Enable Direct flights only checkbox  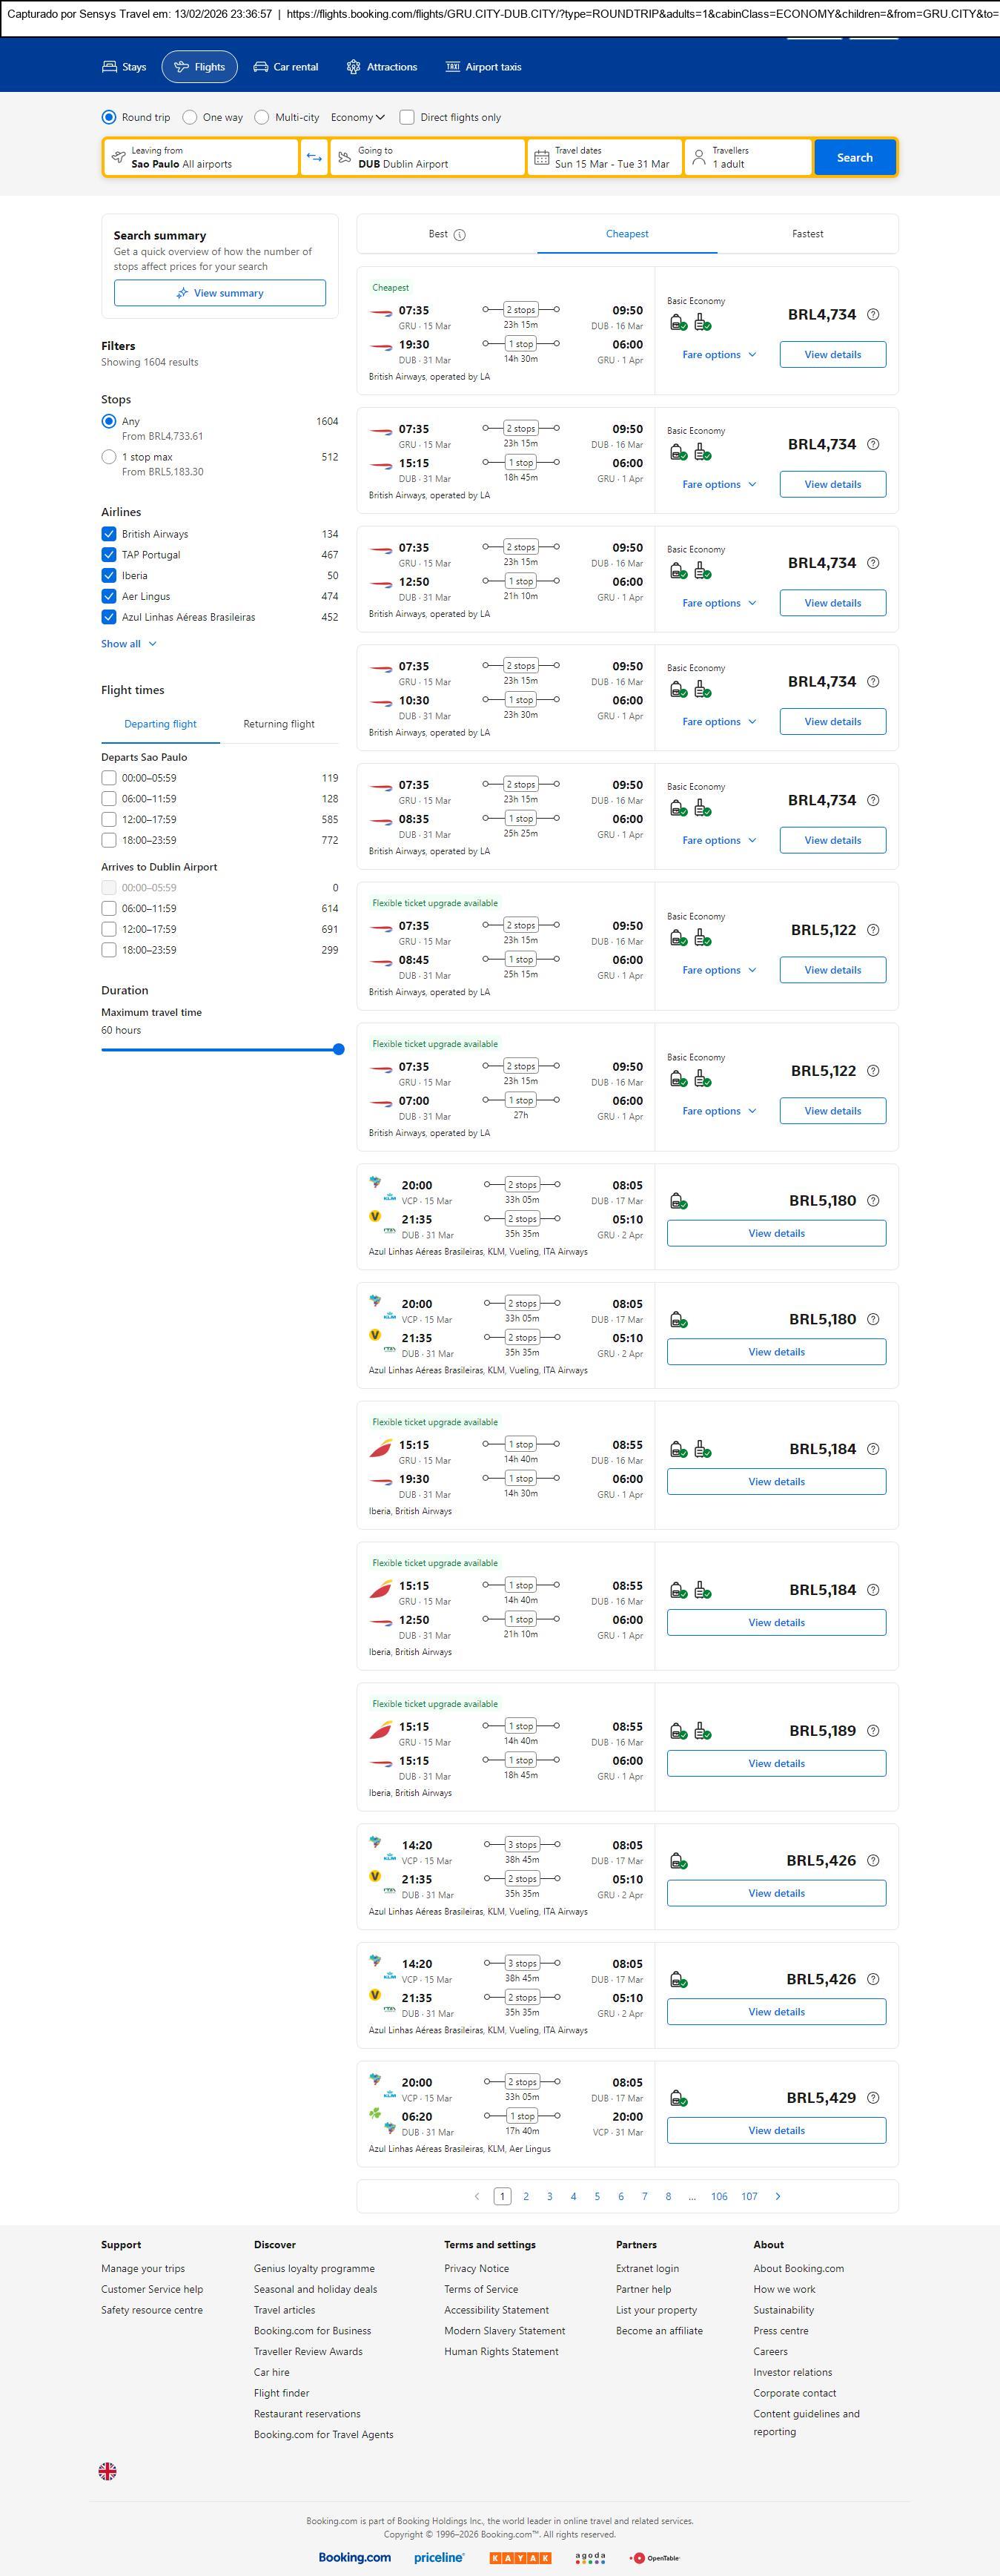point(407,118)
